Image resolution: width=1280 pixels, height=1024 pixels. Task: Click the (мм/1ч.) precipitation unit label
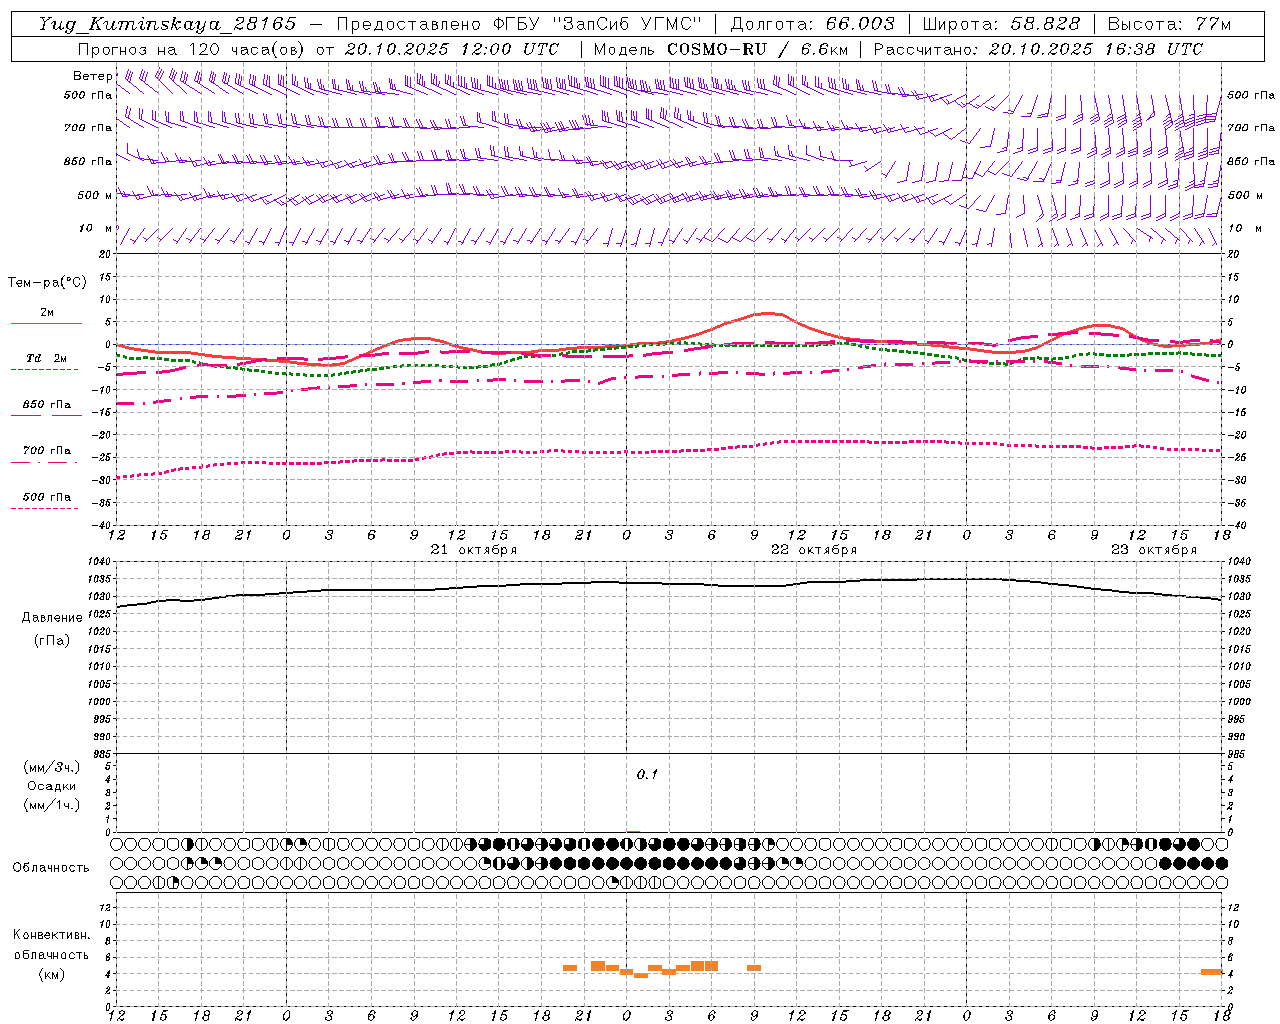tap(52, 805)
